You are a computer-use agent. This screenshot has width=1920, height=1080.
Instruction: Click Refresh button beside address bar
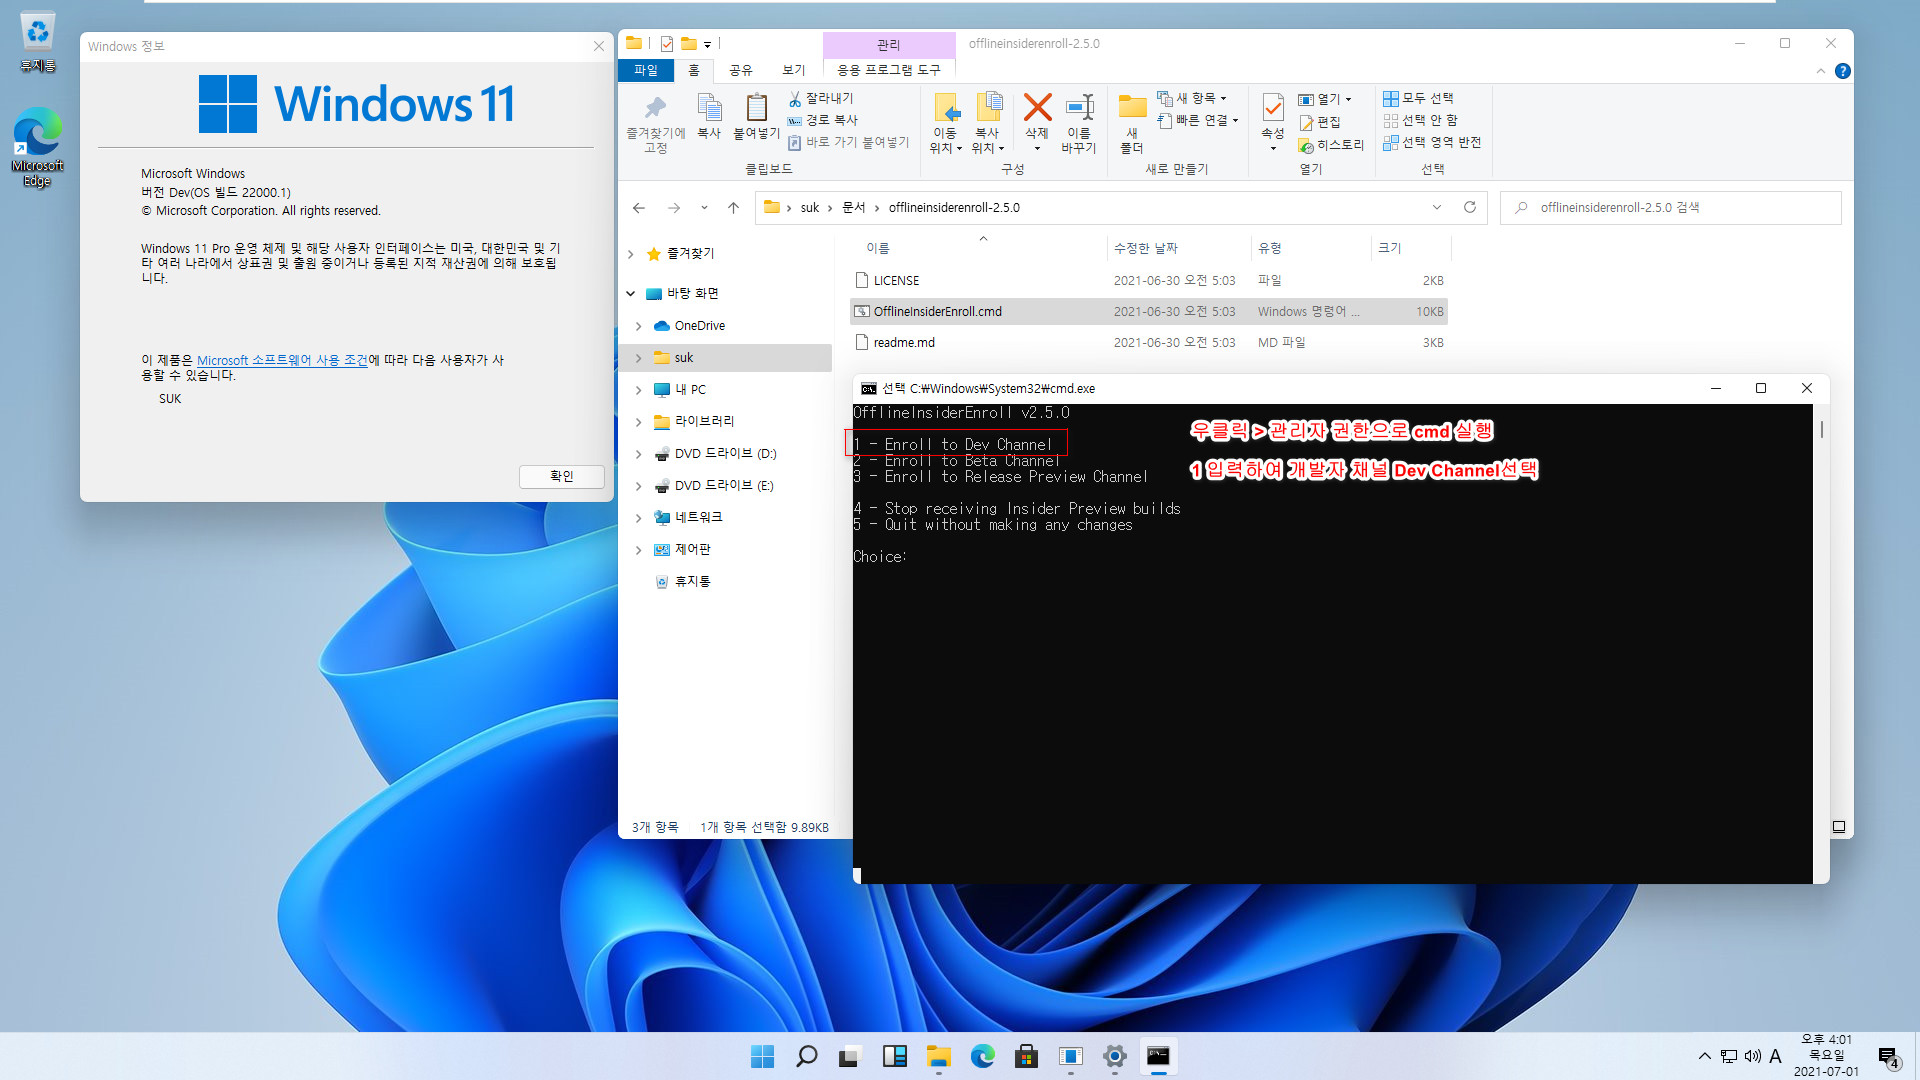click(x=1470, y=207)
